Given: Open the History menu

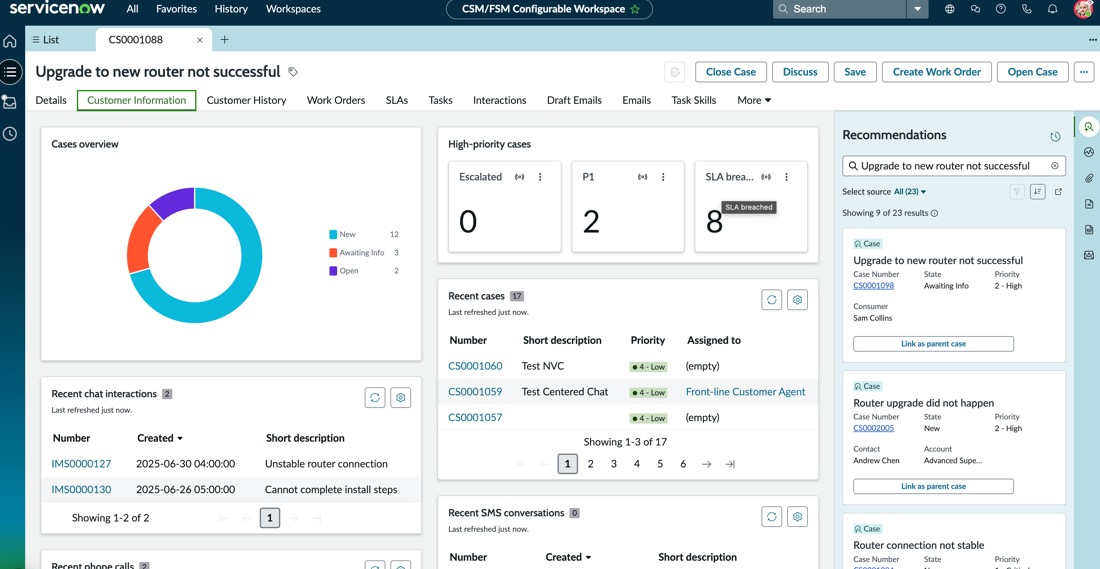Looking at the screenshot, I should pos(231,9).
